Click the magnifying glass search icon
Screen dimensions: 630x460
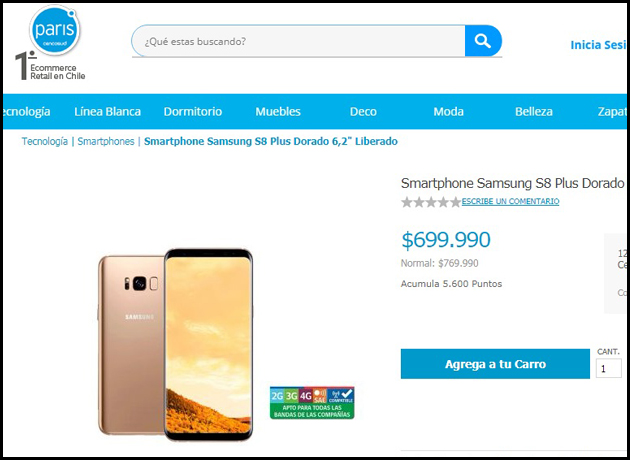(x=483, y=41)
